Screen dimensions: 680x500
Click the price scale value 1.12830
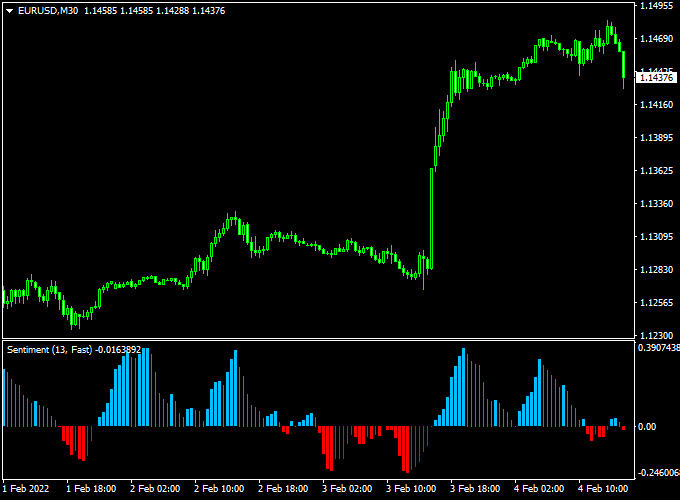pyautogui.click(x=657, y=269)
